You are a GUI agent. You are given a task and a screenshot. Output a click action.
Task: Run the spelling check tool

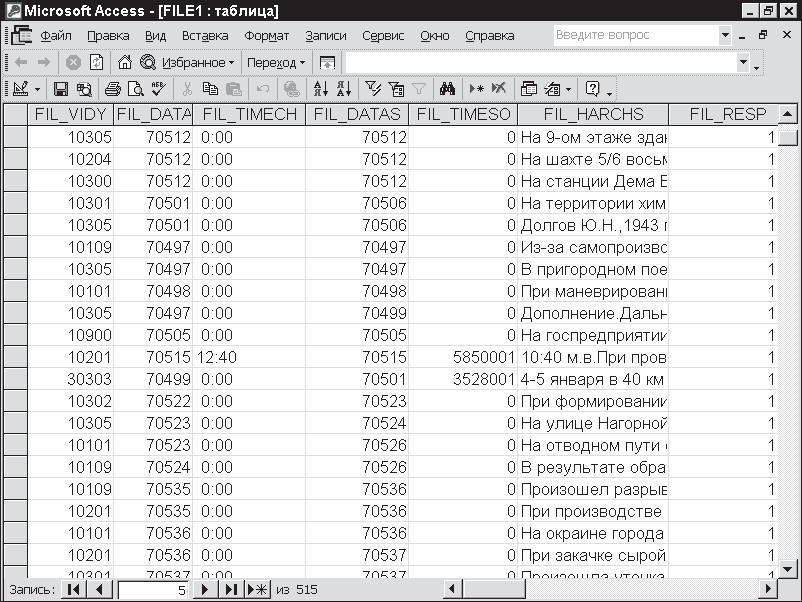(157, 88)
